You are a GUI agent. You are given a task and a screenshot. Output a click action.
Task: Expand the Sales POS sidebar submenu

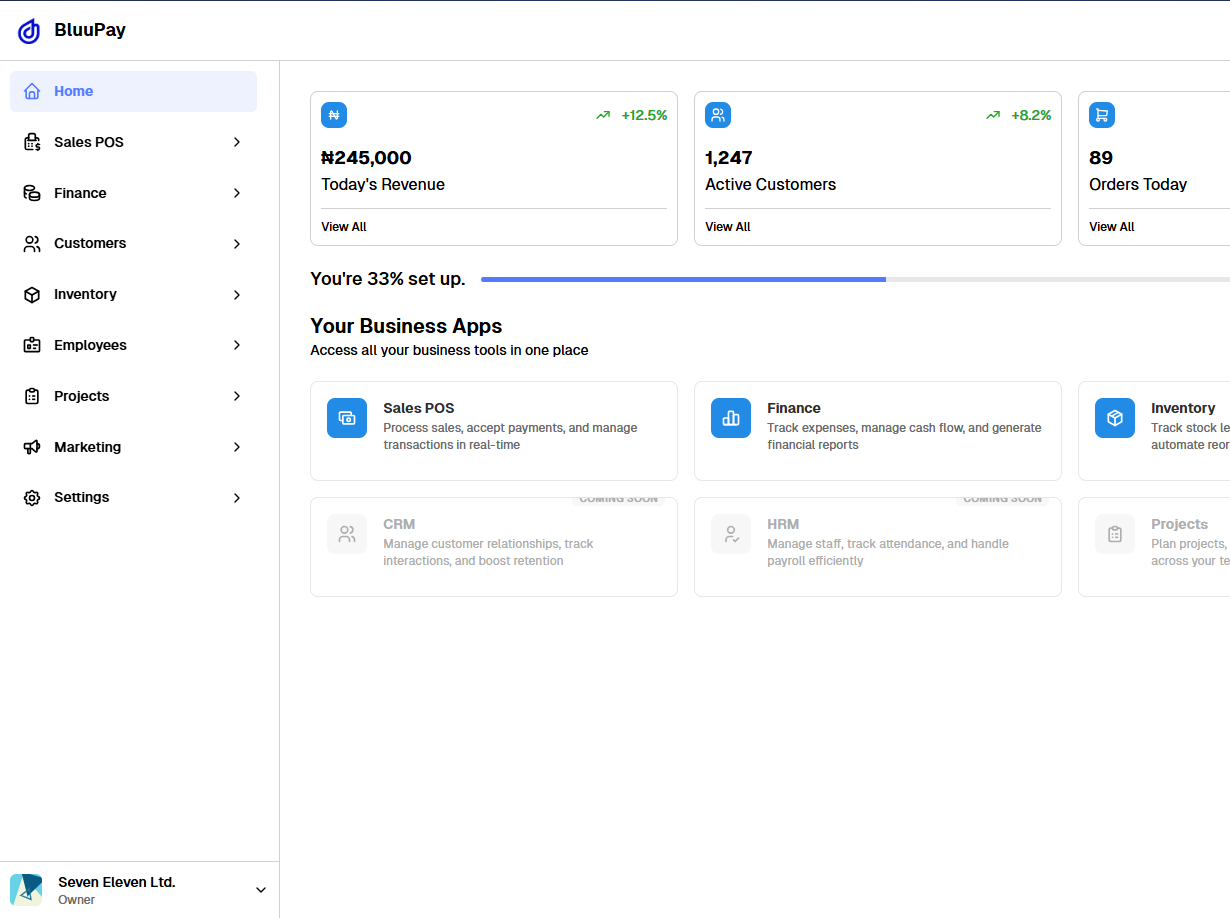tap(237, 142)
